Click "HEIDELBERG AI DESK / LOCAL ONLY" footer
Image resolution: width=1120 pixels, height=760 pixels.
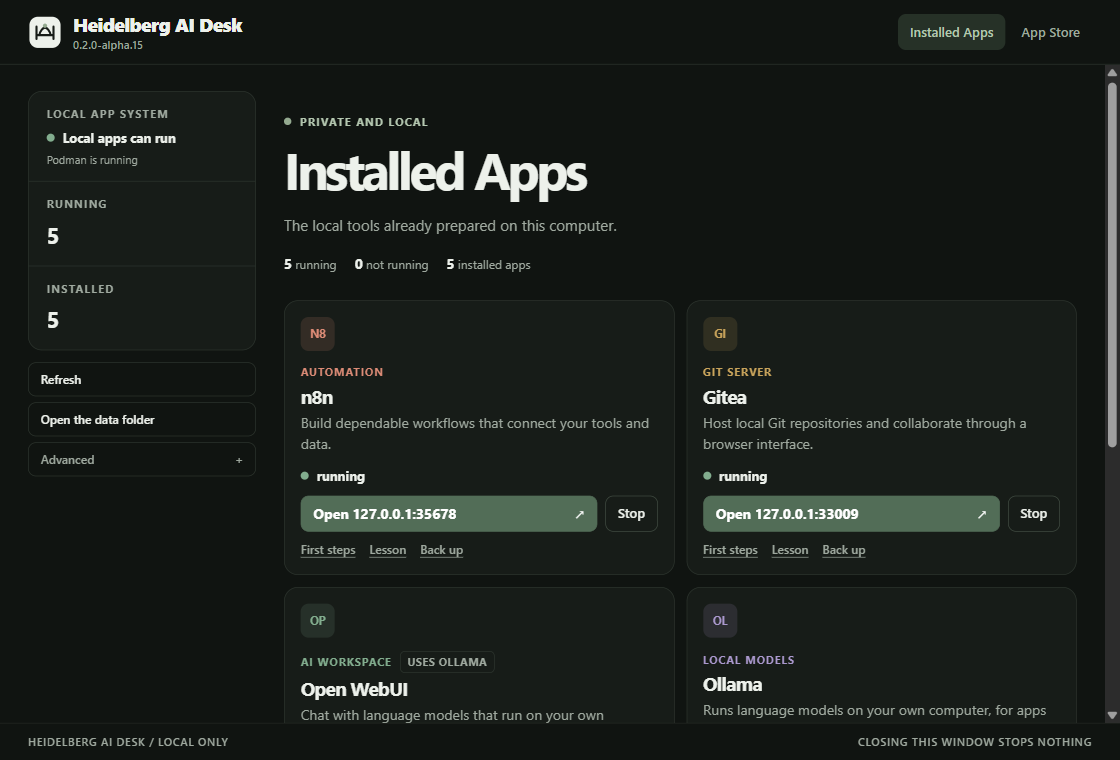coord(128,742)
